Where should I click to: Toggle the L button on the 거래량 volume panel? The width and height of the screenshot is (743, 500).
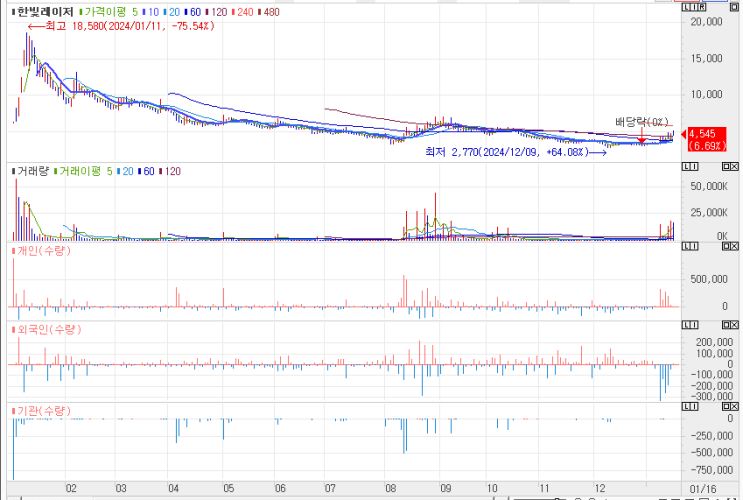[x=687, y=167]
